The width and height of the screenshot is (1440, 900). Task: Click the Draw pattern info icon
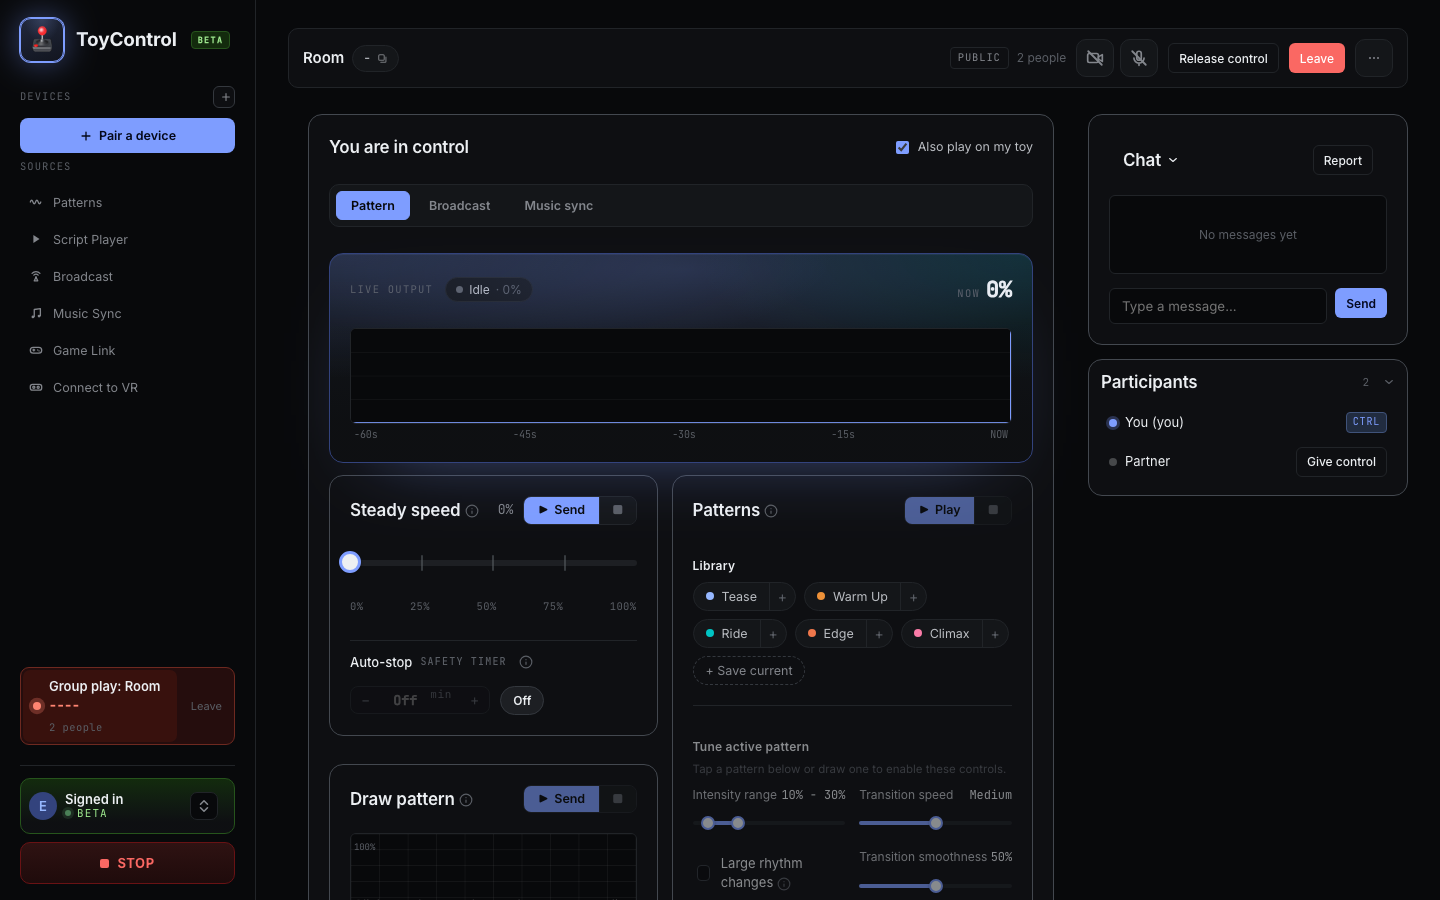[x=466, y=800]
